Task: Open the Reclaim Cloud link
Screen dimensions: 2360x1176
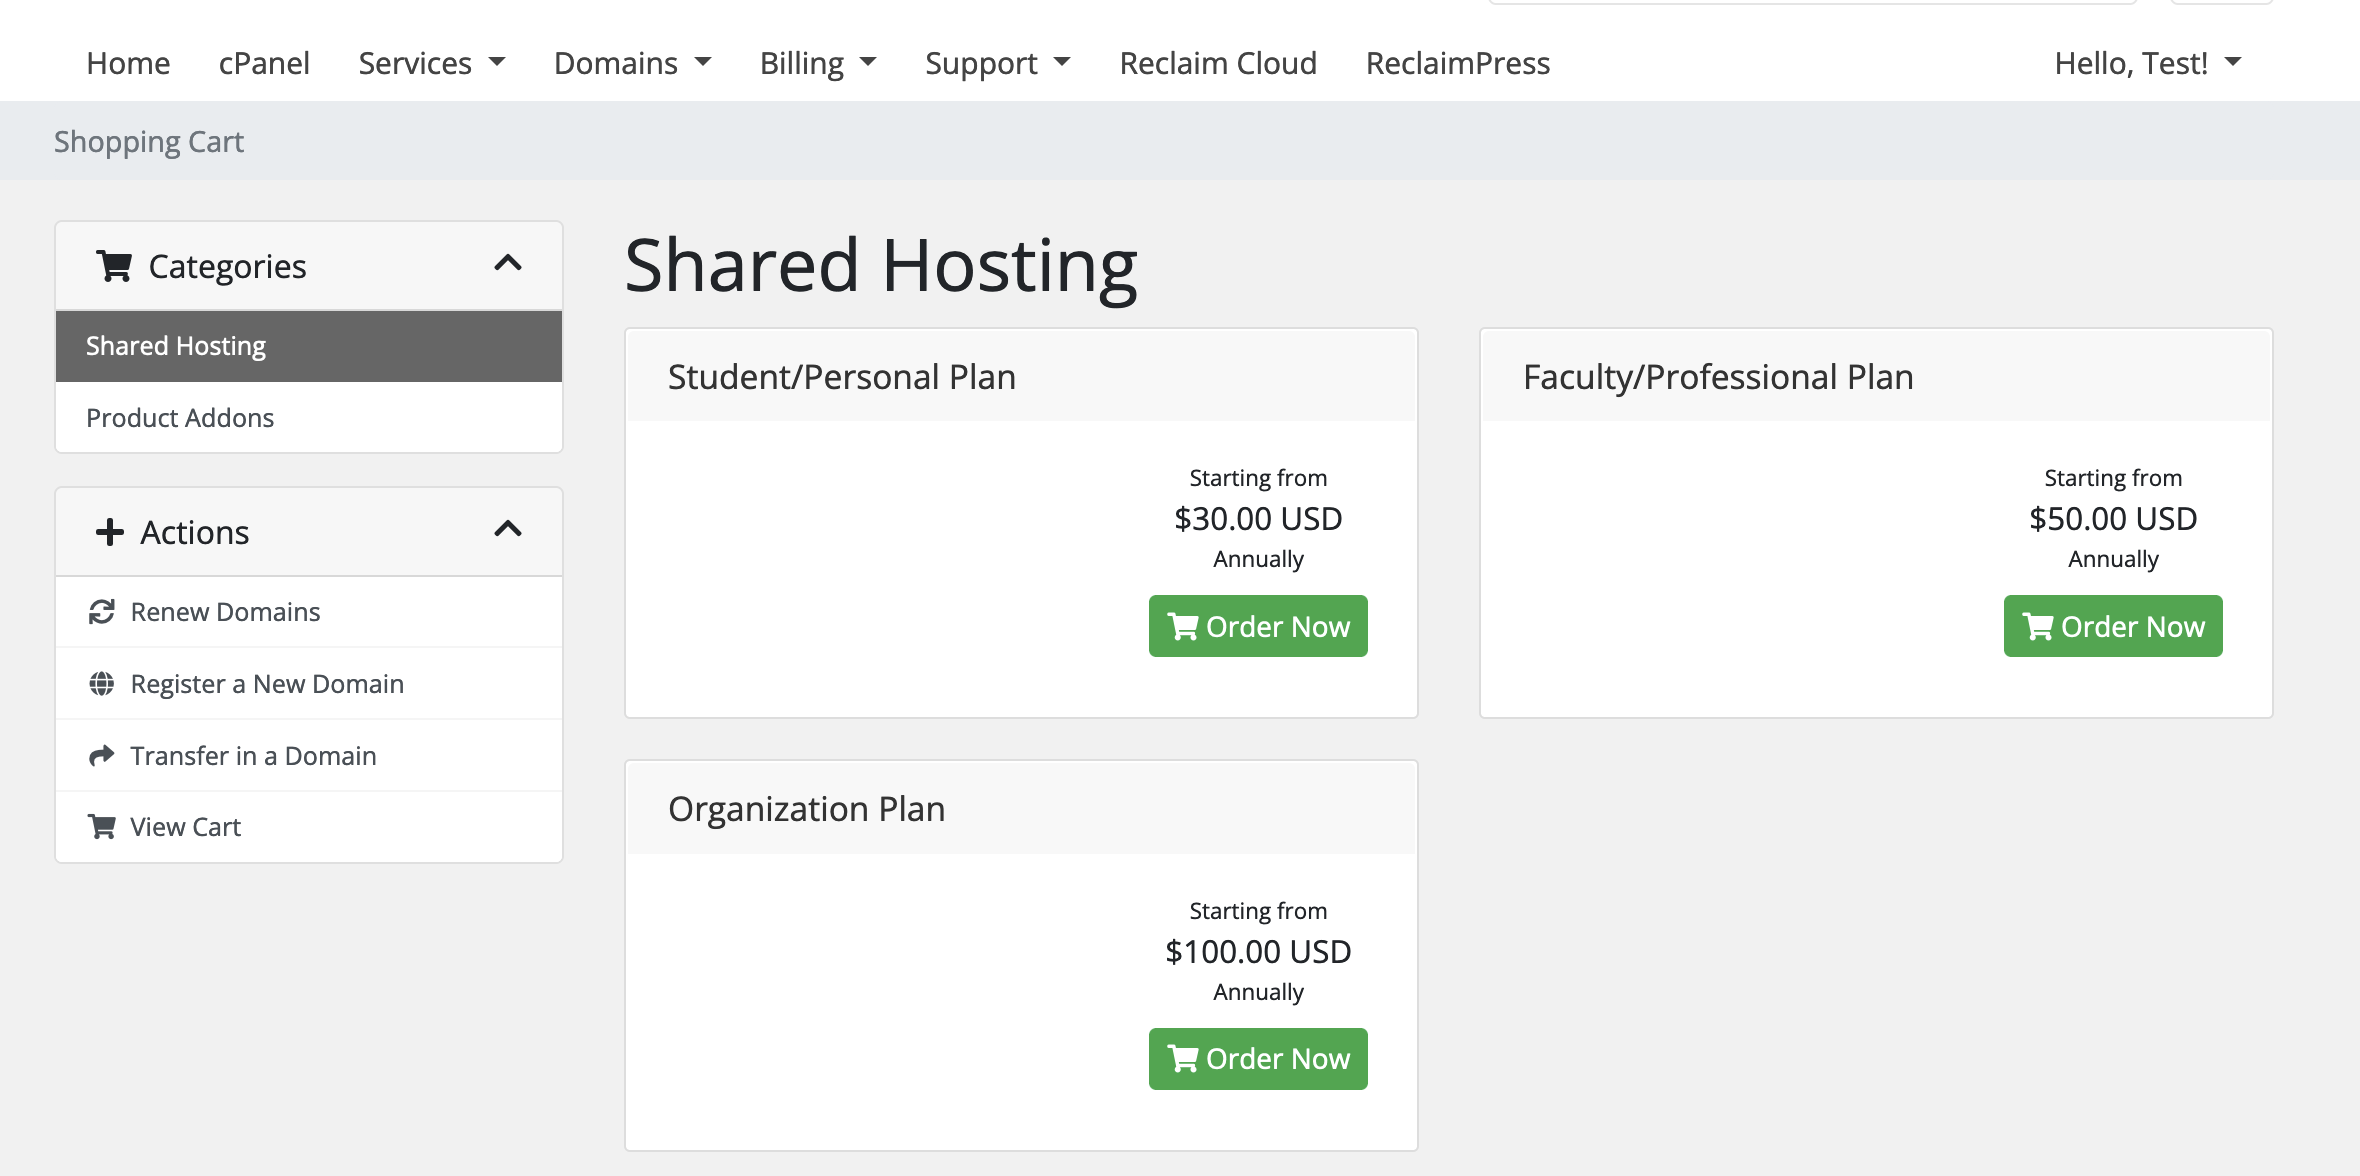Action: pyautogui.click(x=1218, y=63)
